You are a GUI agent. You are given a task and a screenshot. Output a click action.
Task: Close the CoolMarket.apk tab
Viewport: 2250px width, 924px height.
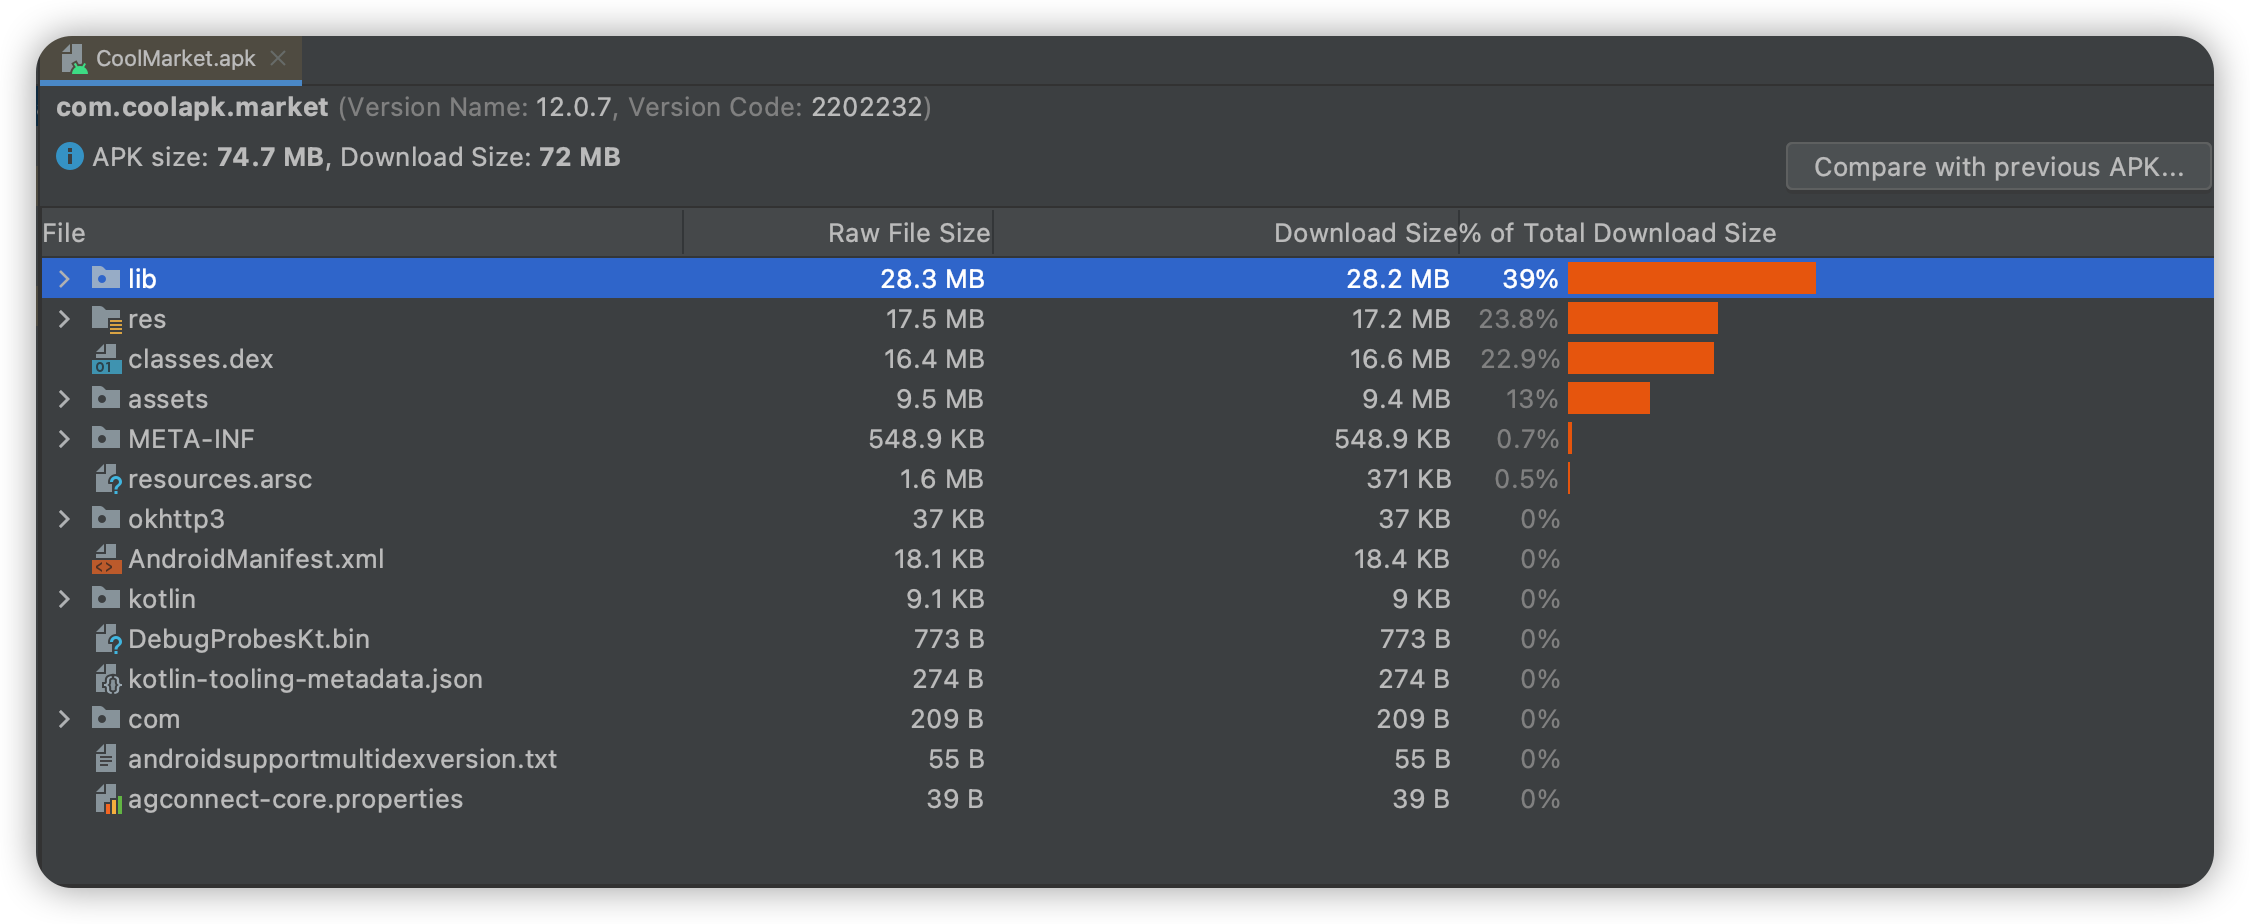click(x=278, y=59)
